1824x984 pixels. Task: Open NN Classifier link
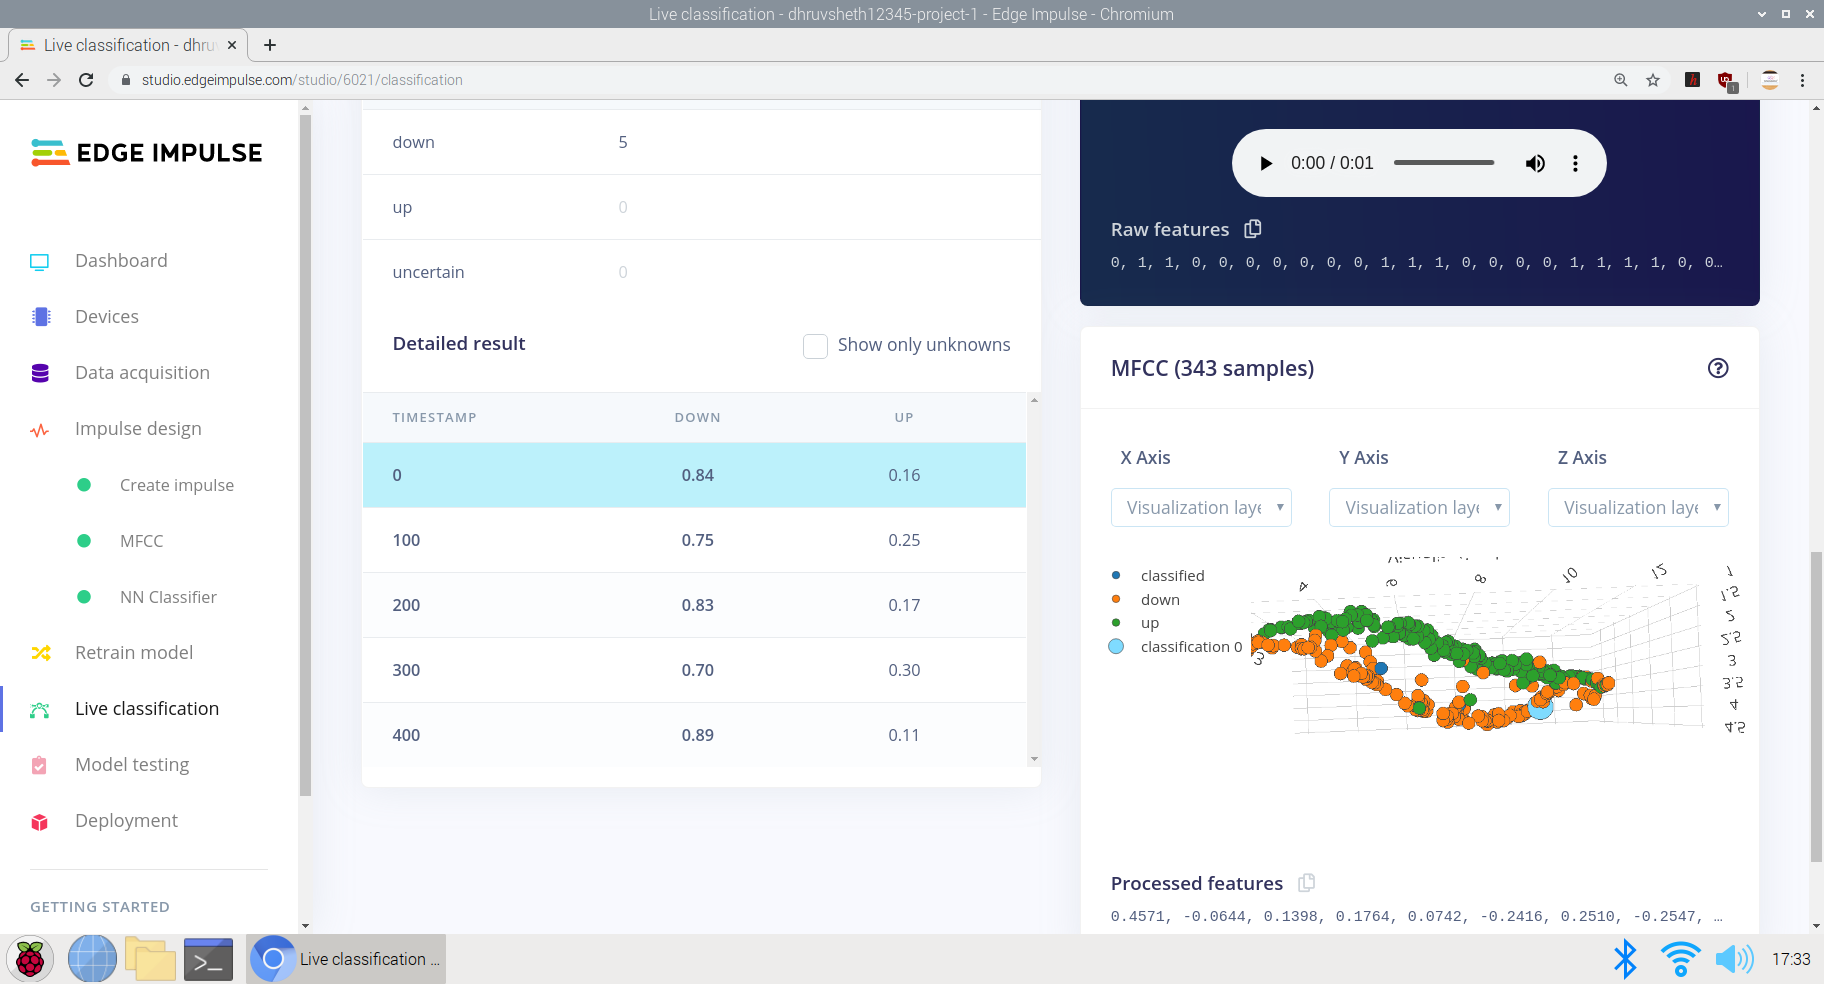(x=168, y=597)
